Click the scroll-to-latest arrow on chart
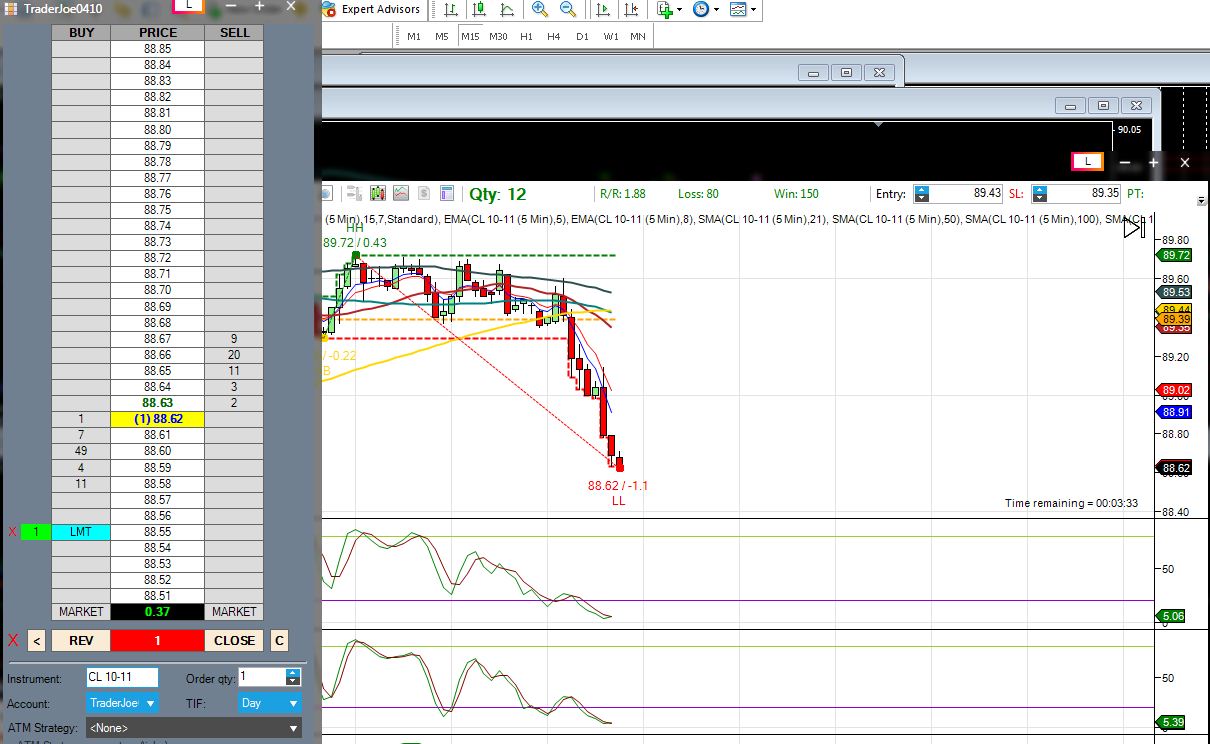Viewport: 1210px width, 744px height. tap(1133, 228)
